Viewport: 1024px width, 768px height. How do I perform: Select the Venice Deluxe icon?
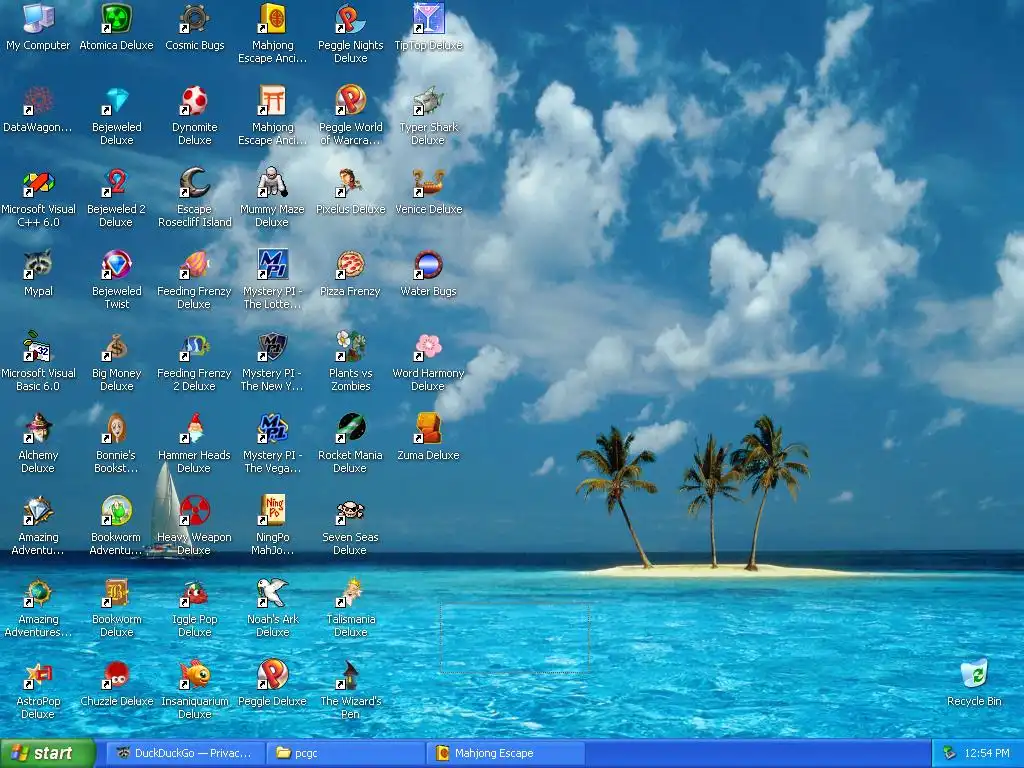(428, 183)
